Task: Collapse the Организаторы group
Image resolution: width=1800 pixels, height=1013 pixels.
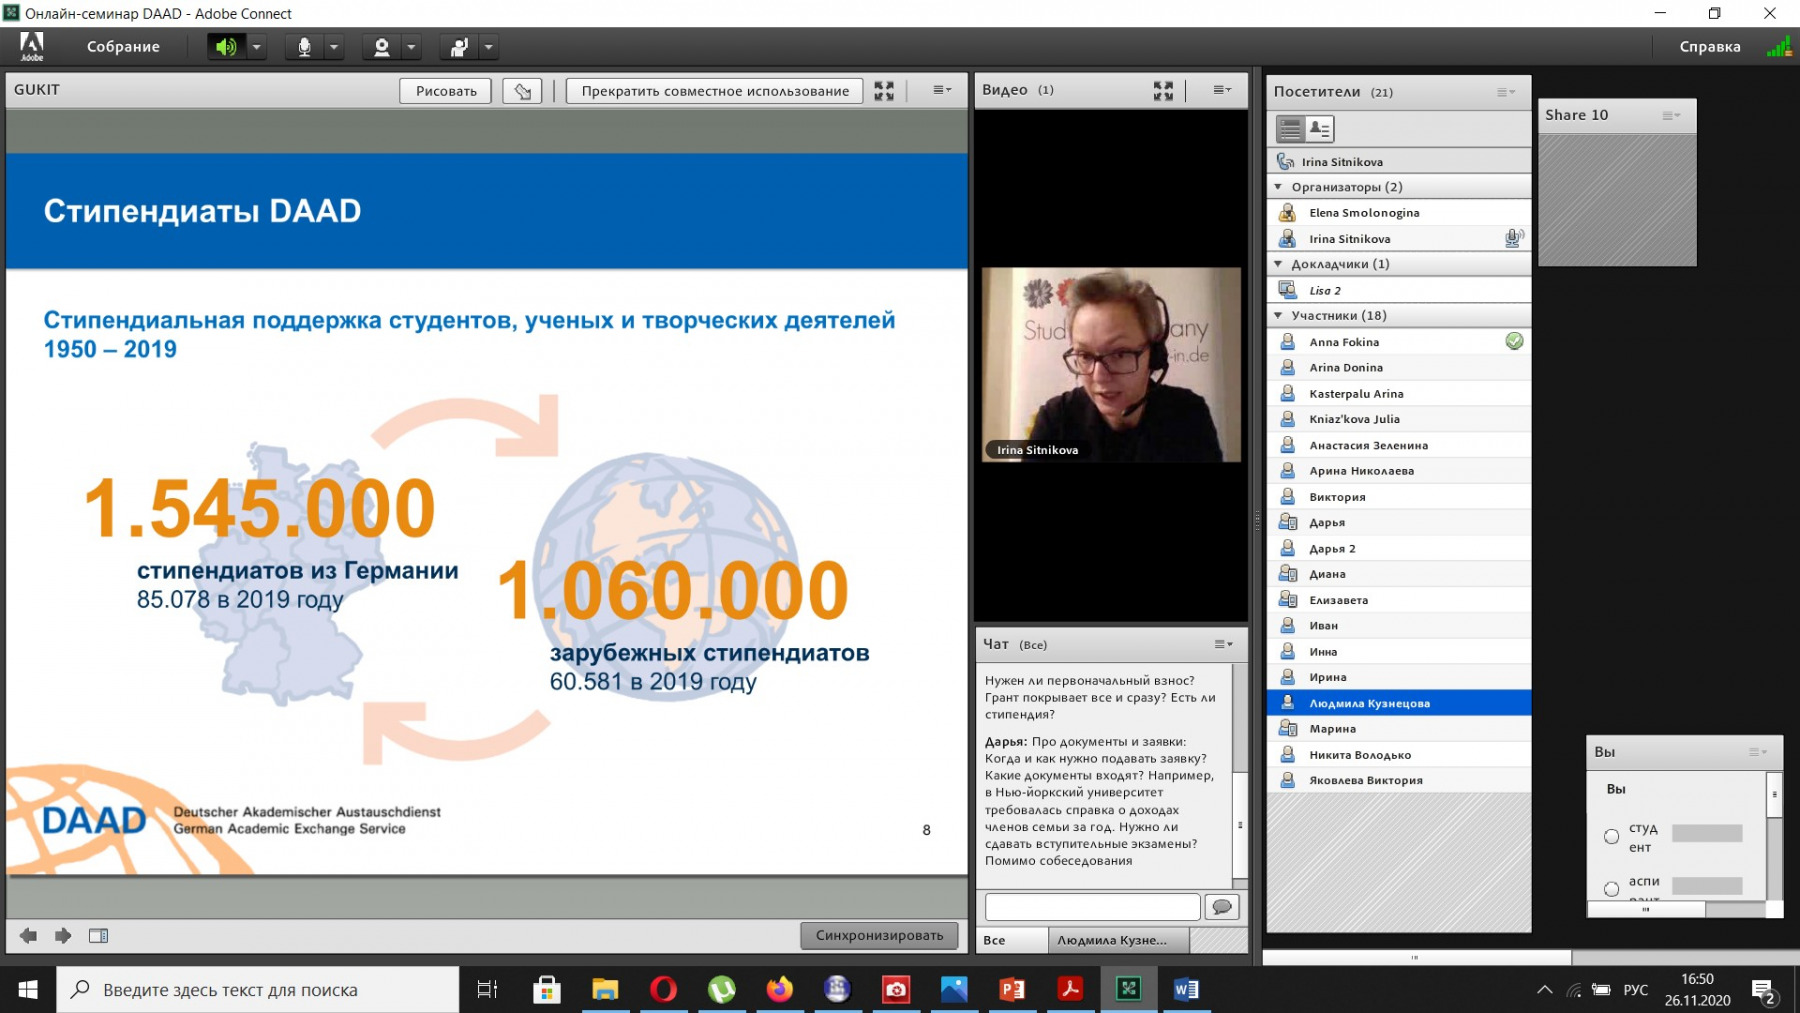Action: point(1278,187)
